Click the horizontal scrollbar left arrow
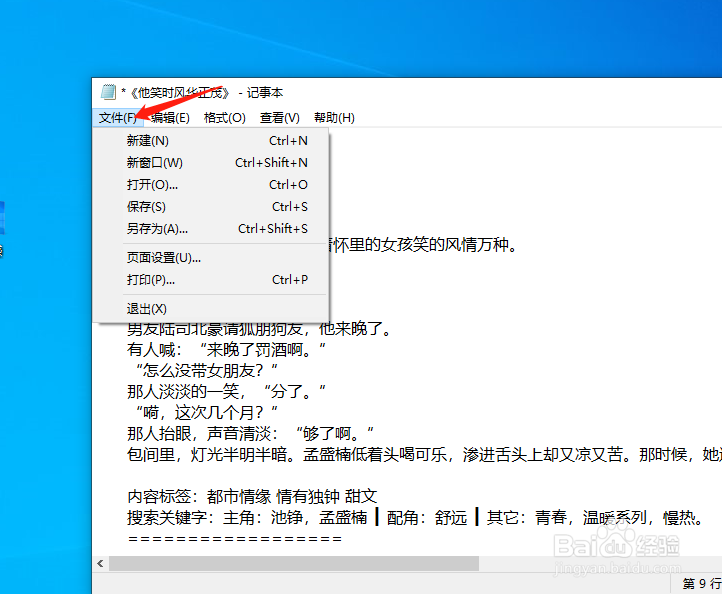Image resolution: width=722 pixels, height=594 pixels. click(x=100, y=563)
